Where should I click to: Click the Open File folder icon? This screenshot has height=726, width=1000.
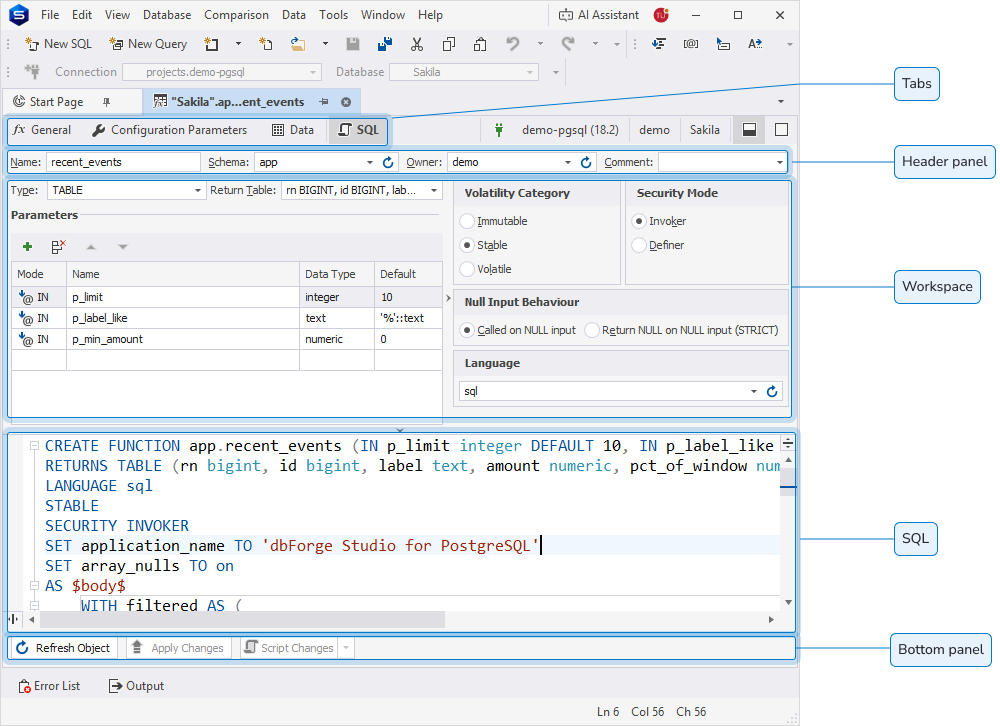point(297,44)
